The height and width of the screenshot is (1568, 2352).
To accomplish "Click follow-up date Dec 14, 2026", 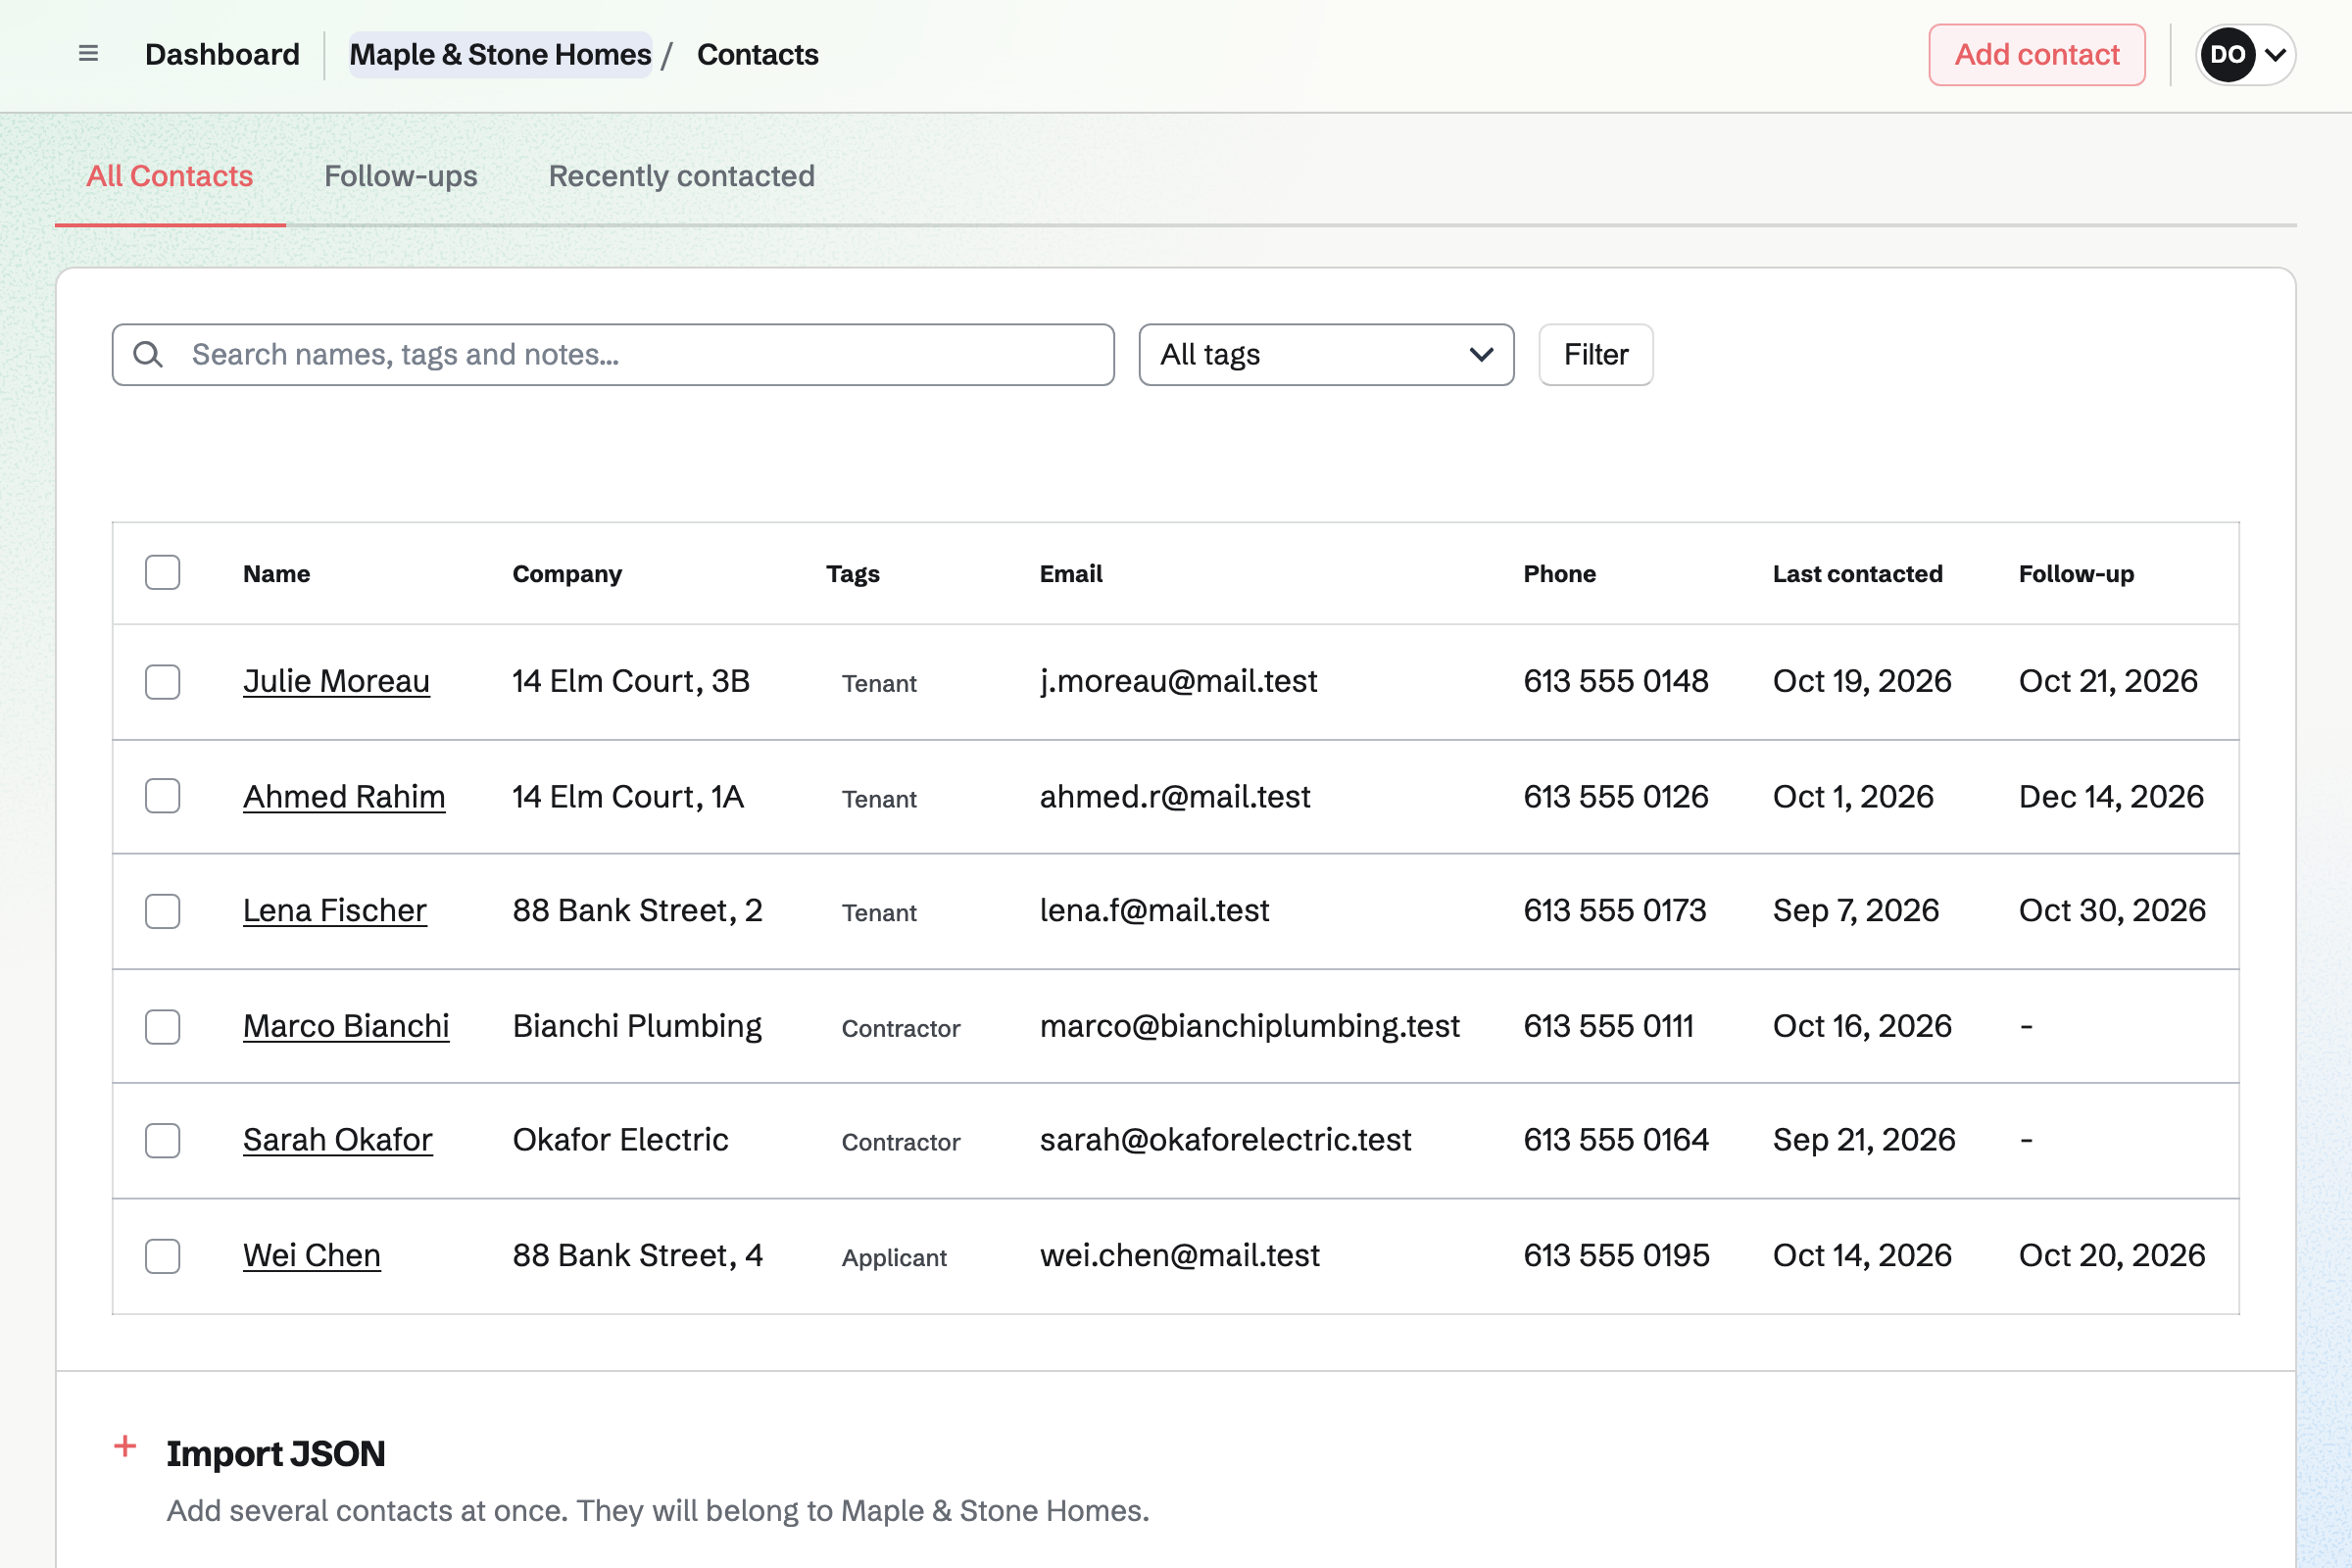I will 2111,797.
